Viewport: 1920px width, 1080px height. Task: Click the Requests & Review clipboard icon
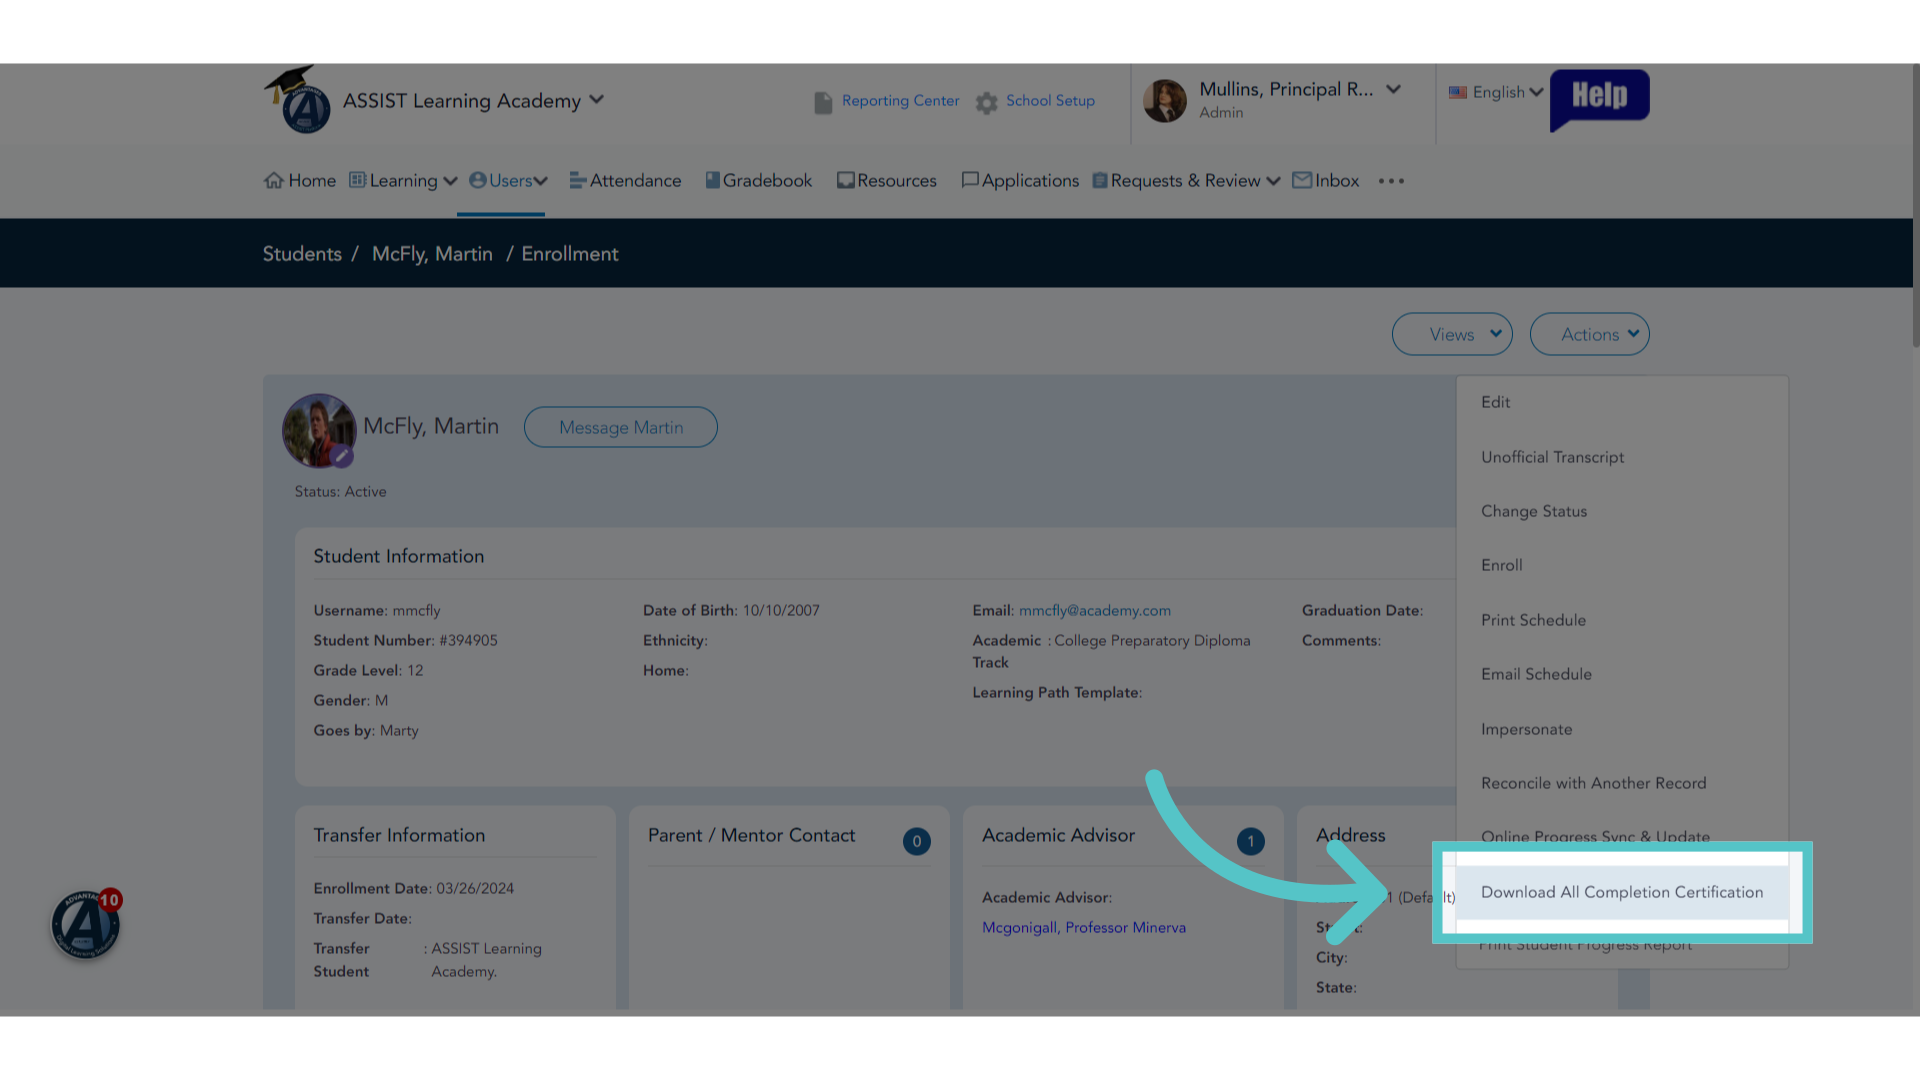[1100, 181]
